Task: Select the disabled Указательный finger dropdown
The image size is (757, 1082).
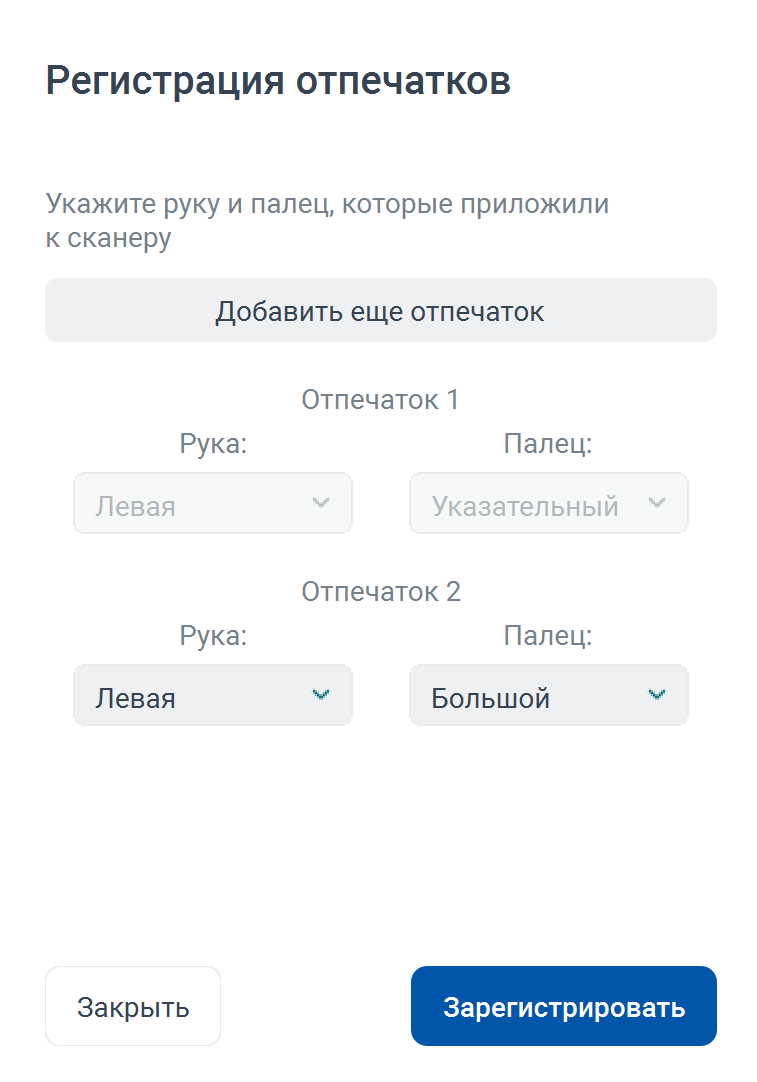Action: click(x=549, y=503)
